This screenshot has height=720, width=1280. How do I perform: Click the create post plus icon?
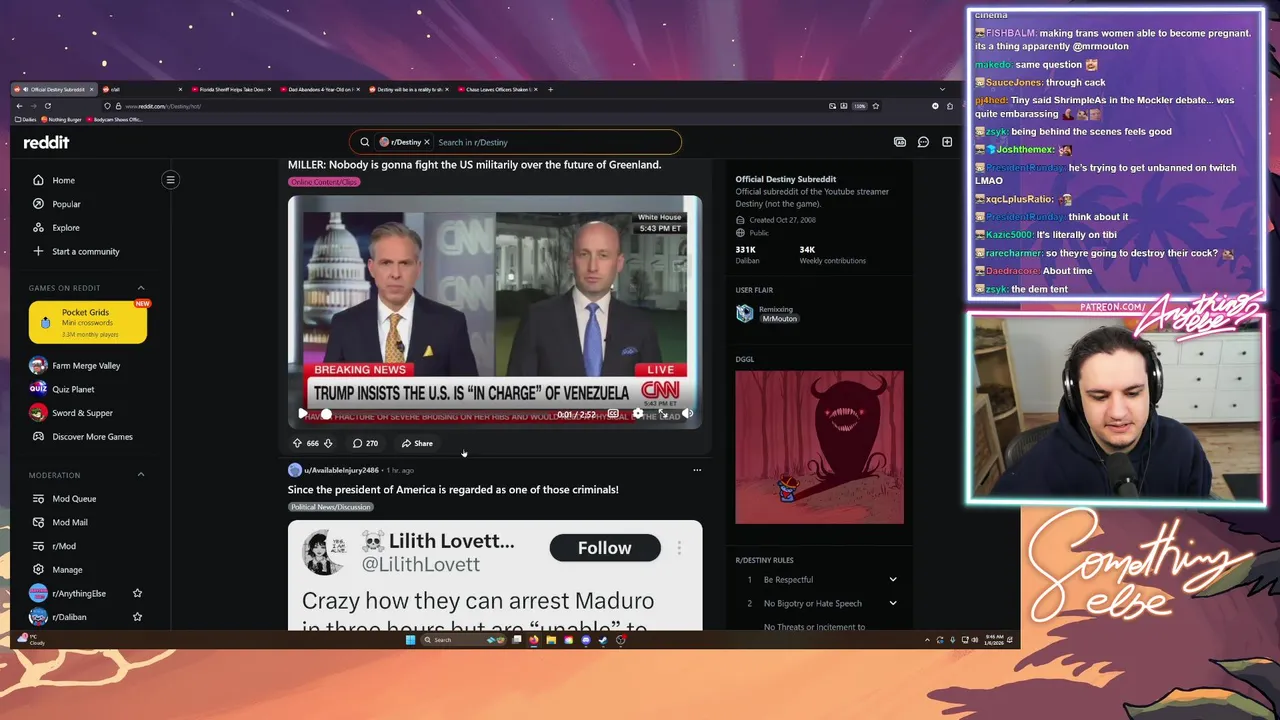point(947,142)
